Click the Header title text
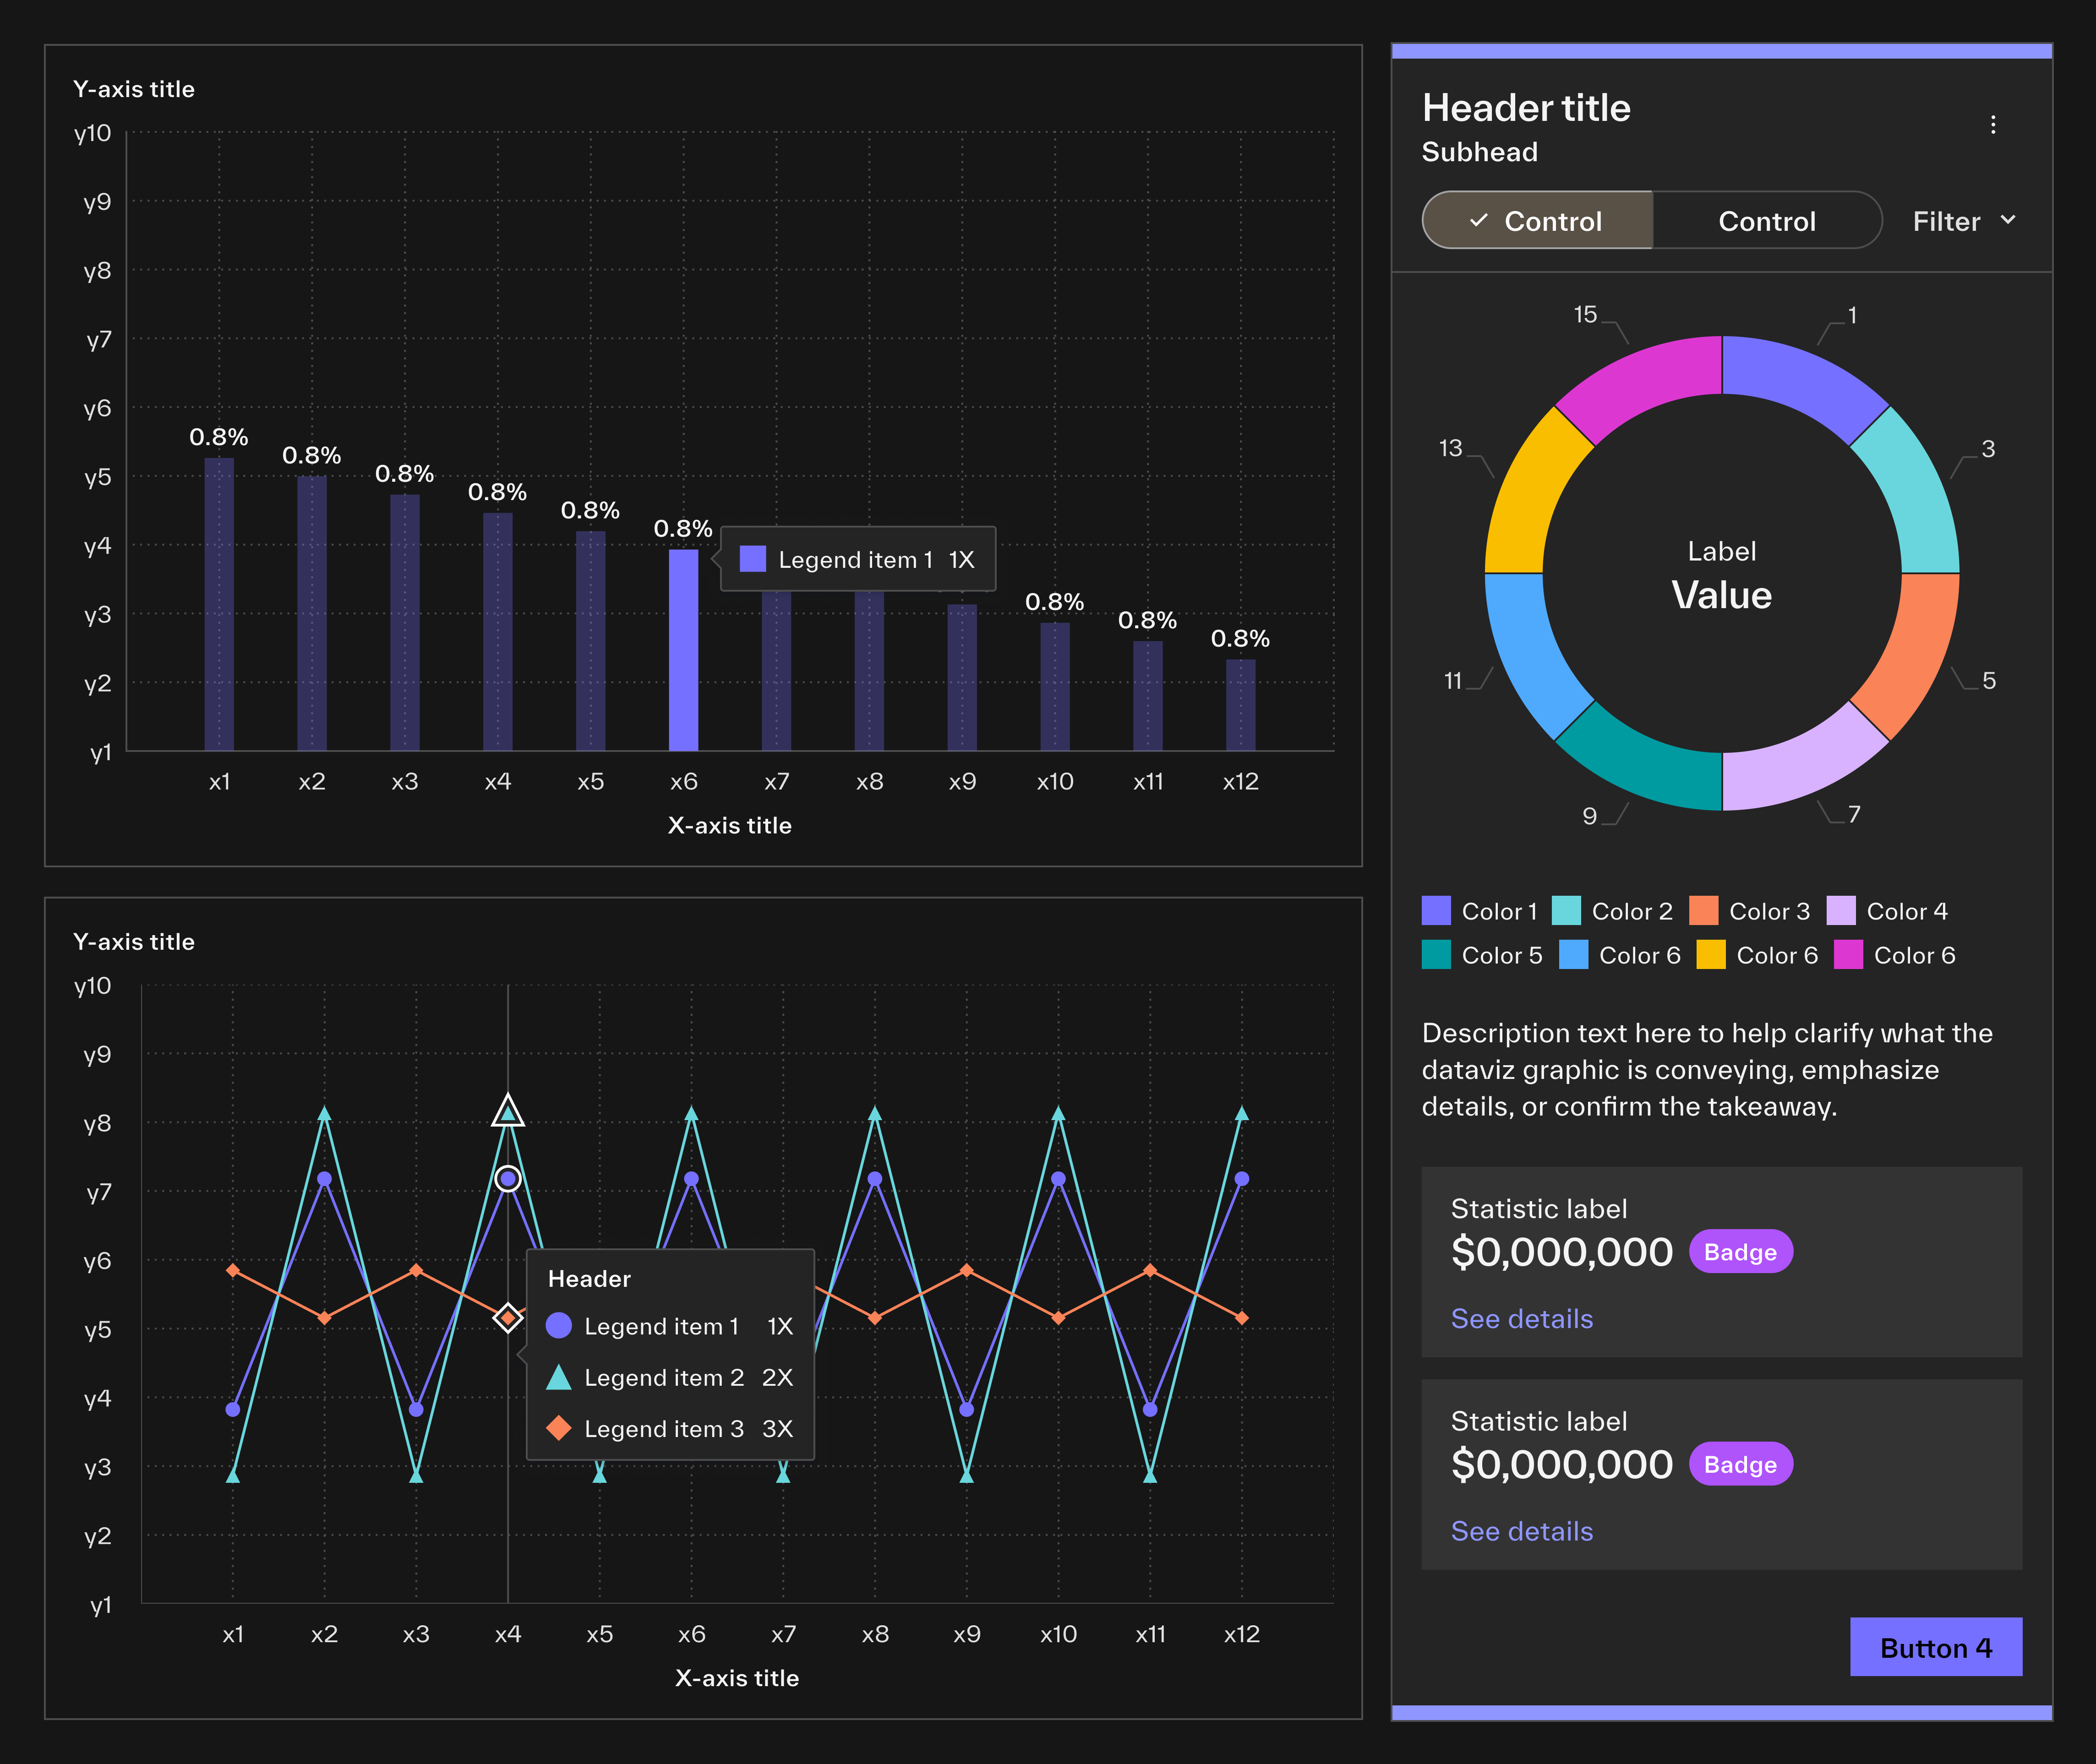 pyautogui.click(x=1526, y=108)
